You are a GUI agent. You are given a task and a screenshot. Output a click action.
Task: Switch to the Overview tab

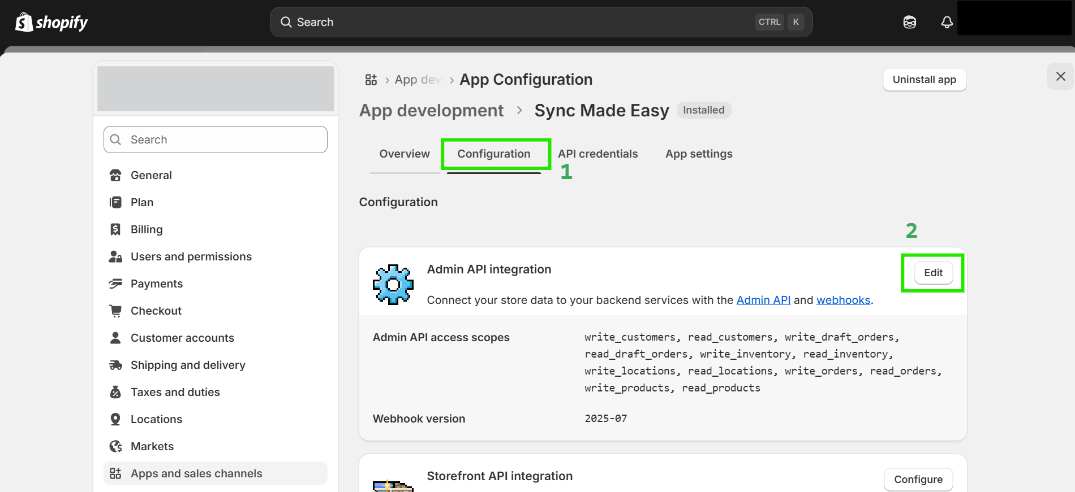pos(404,154)
